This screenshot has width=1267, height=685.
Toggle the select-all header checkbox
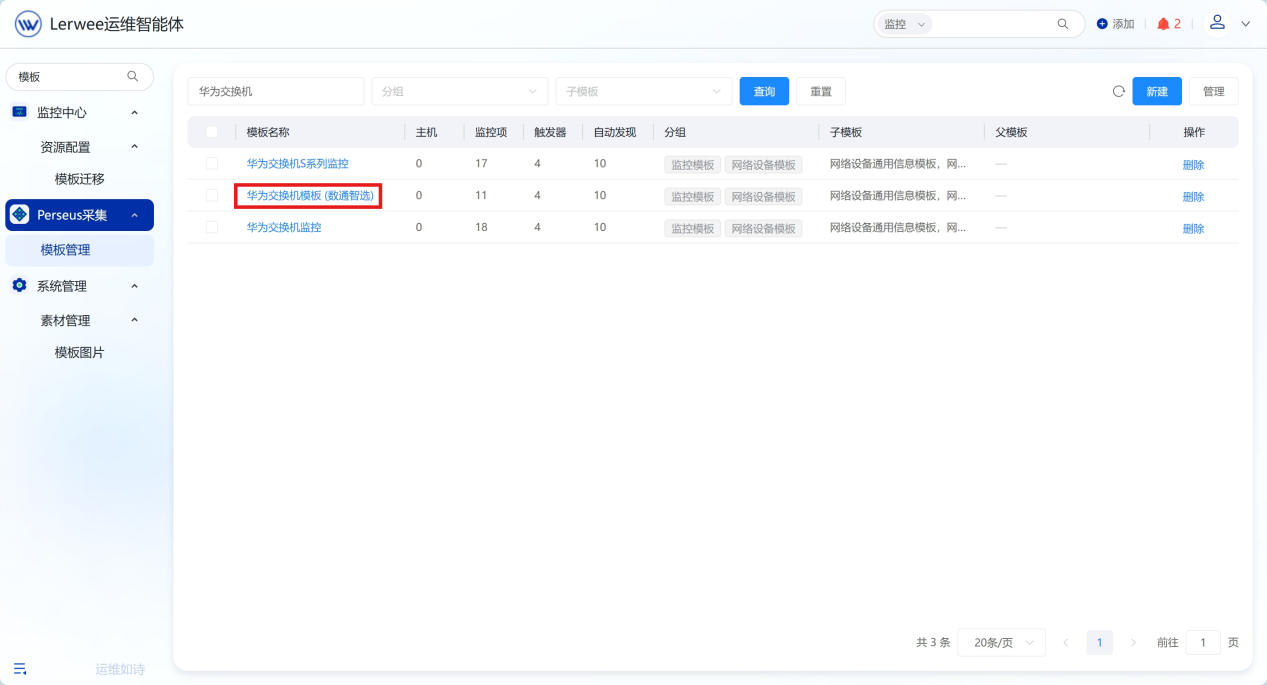pyautogui.click(x=212, y=132)
